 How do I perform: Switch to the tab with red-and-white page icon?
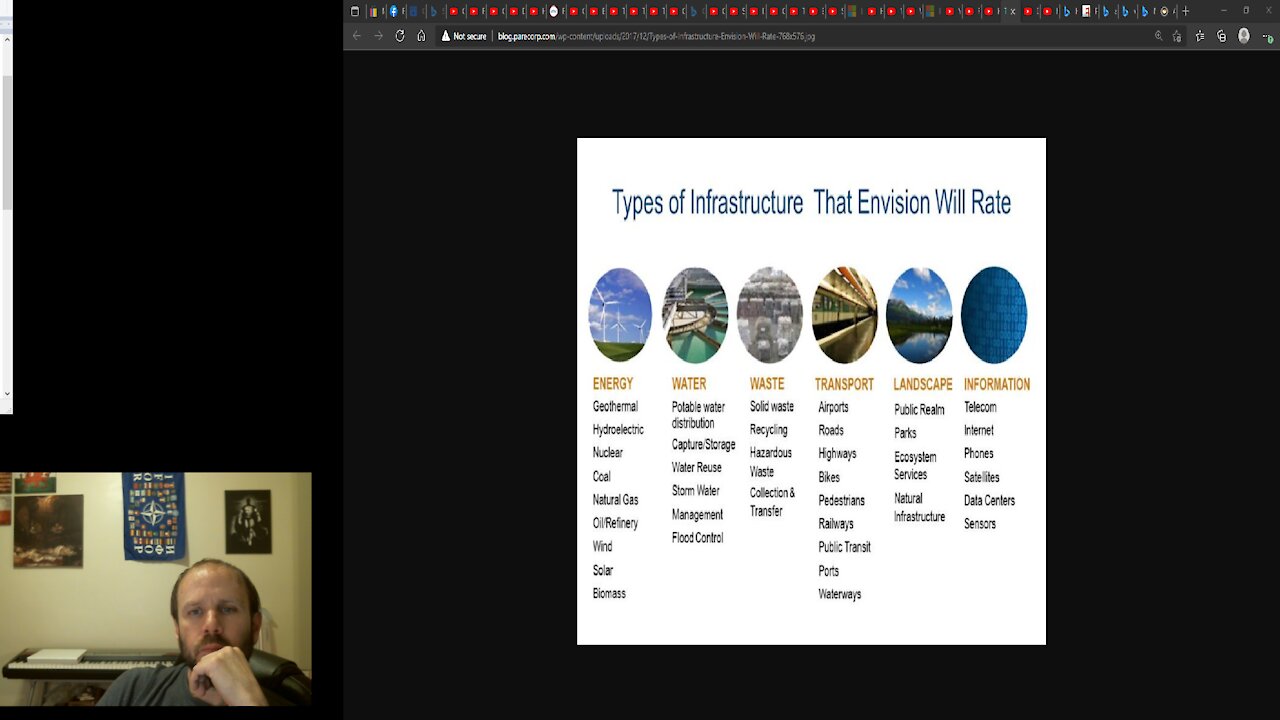coord(1087,11)
